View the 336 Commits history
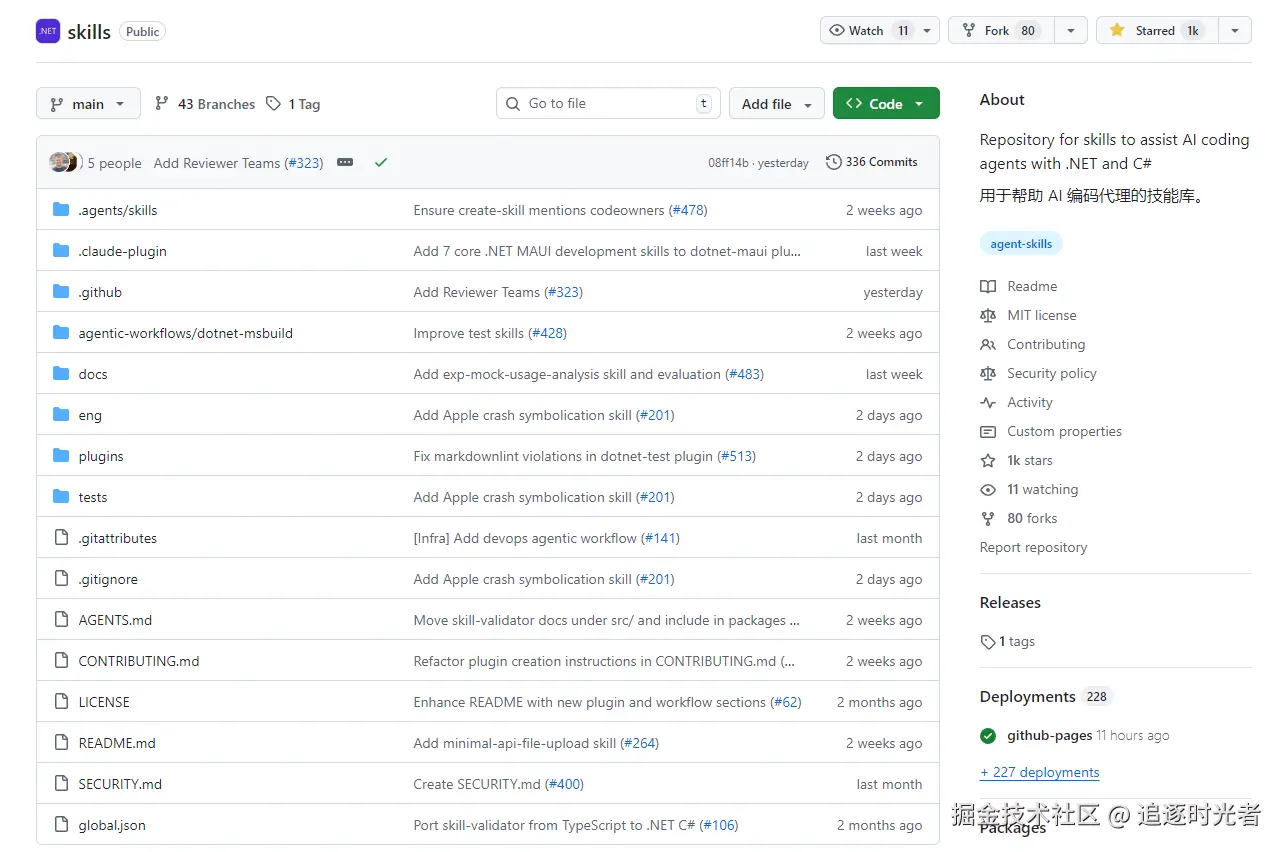The image size is (1285, 852). tap(872, 162)
